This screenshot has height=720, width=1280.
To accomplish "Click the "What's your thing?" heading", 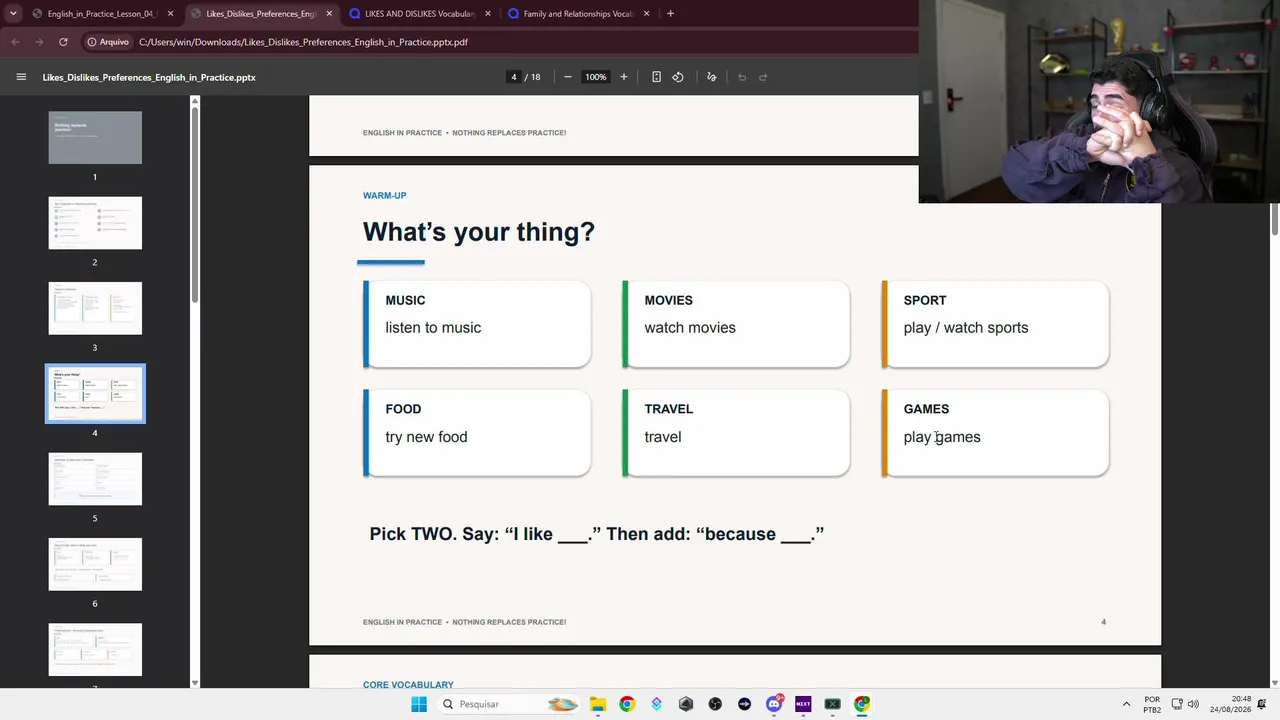I will pyautogui.click(x=478, y=232).
